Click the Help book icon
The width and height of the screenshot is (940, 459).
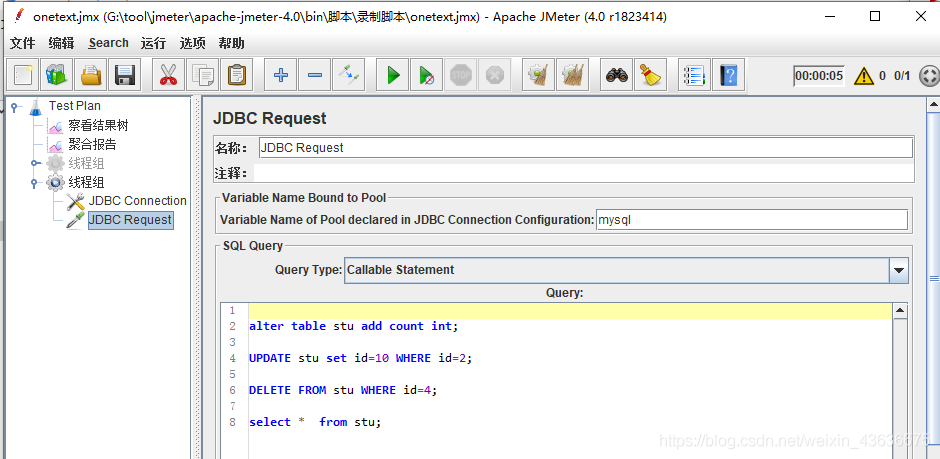[x=728, y=76]
